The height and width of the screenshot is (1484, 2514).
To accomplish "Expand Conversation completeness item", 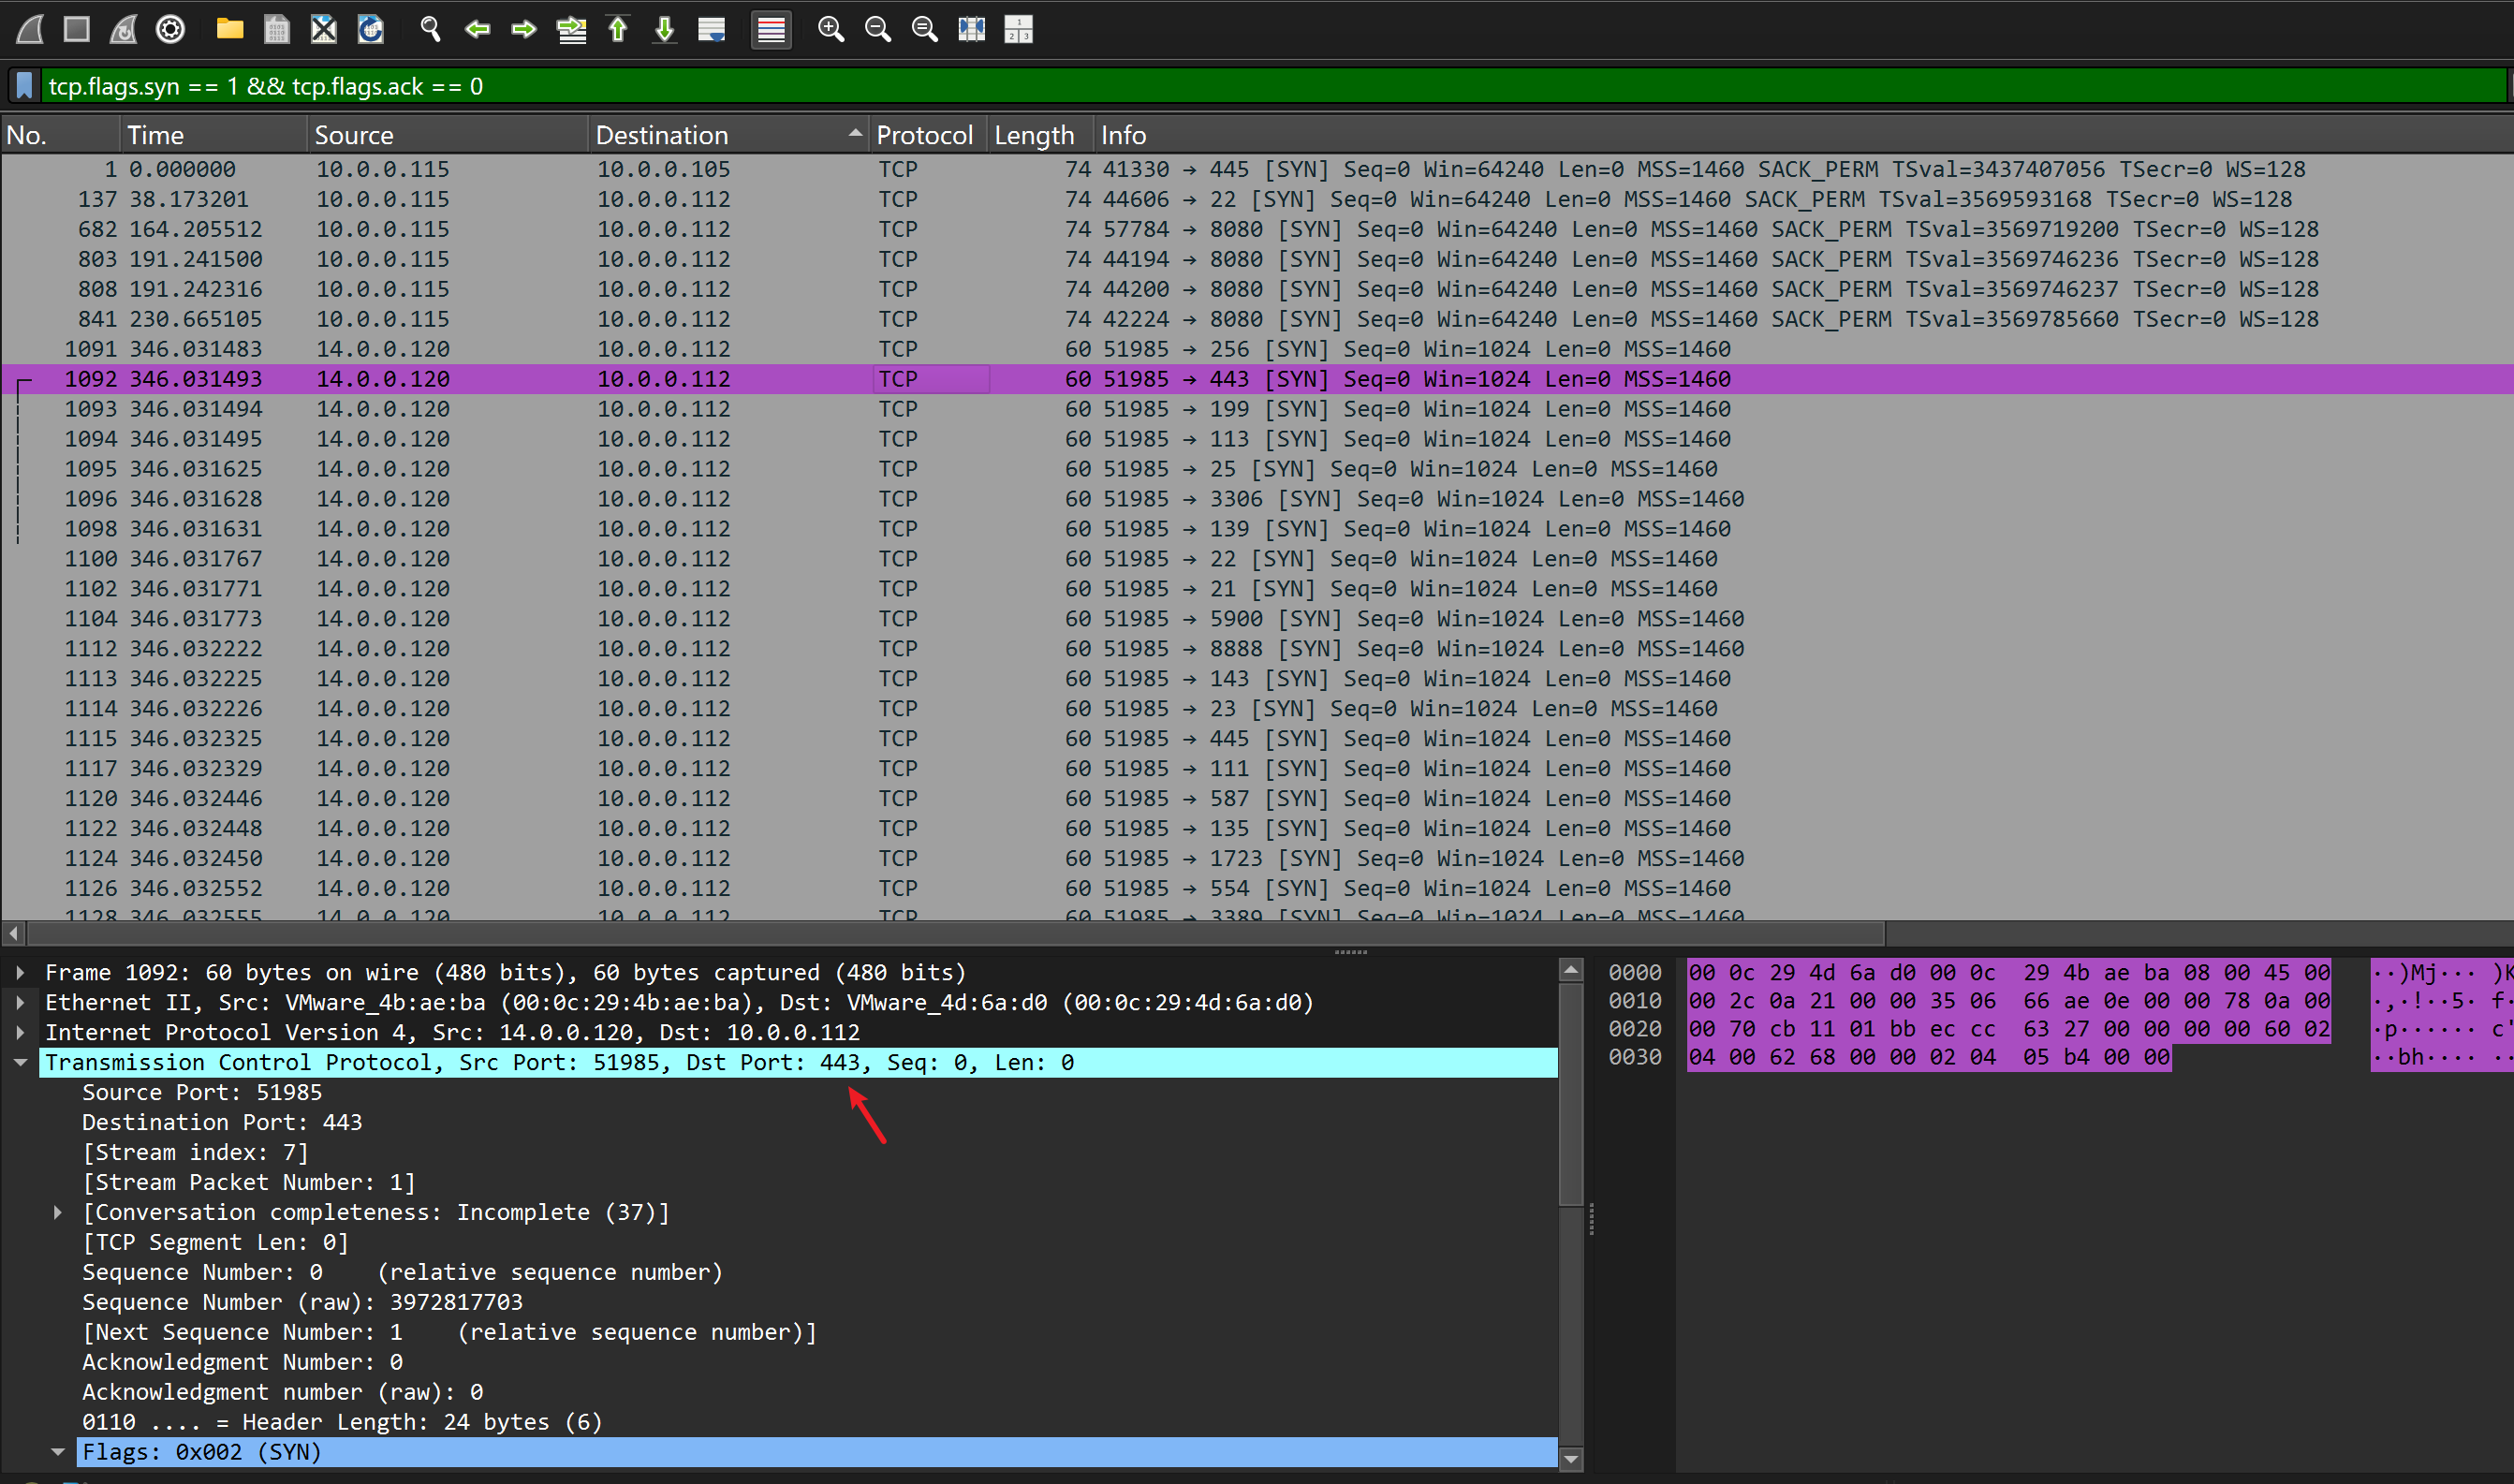I will tap(58, 1212).
